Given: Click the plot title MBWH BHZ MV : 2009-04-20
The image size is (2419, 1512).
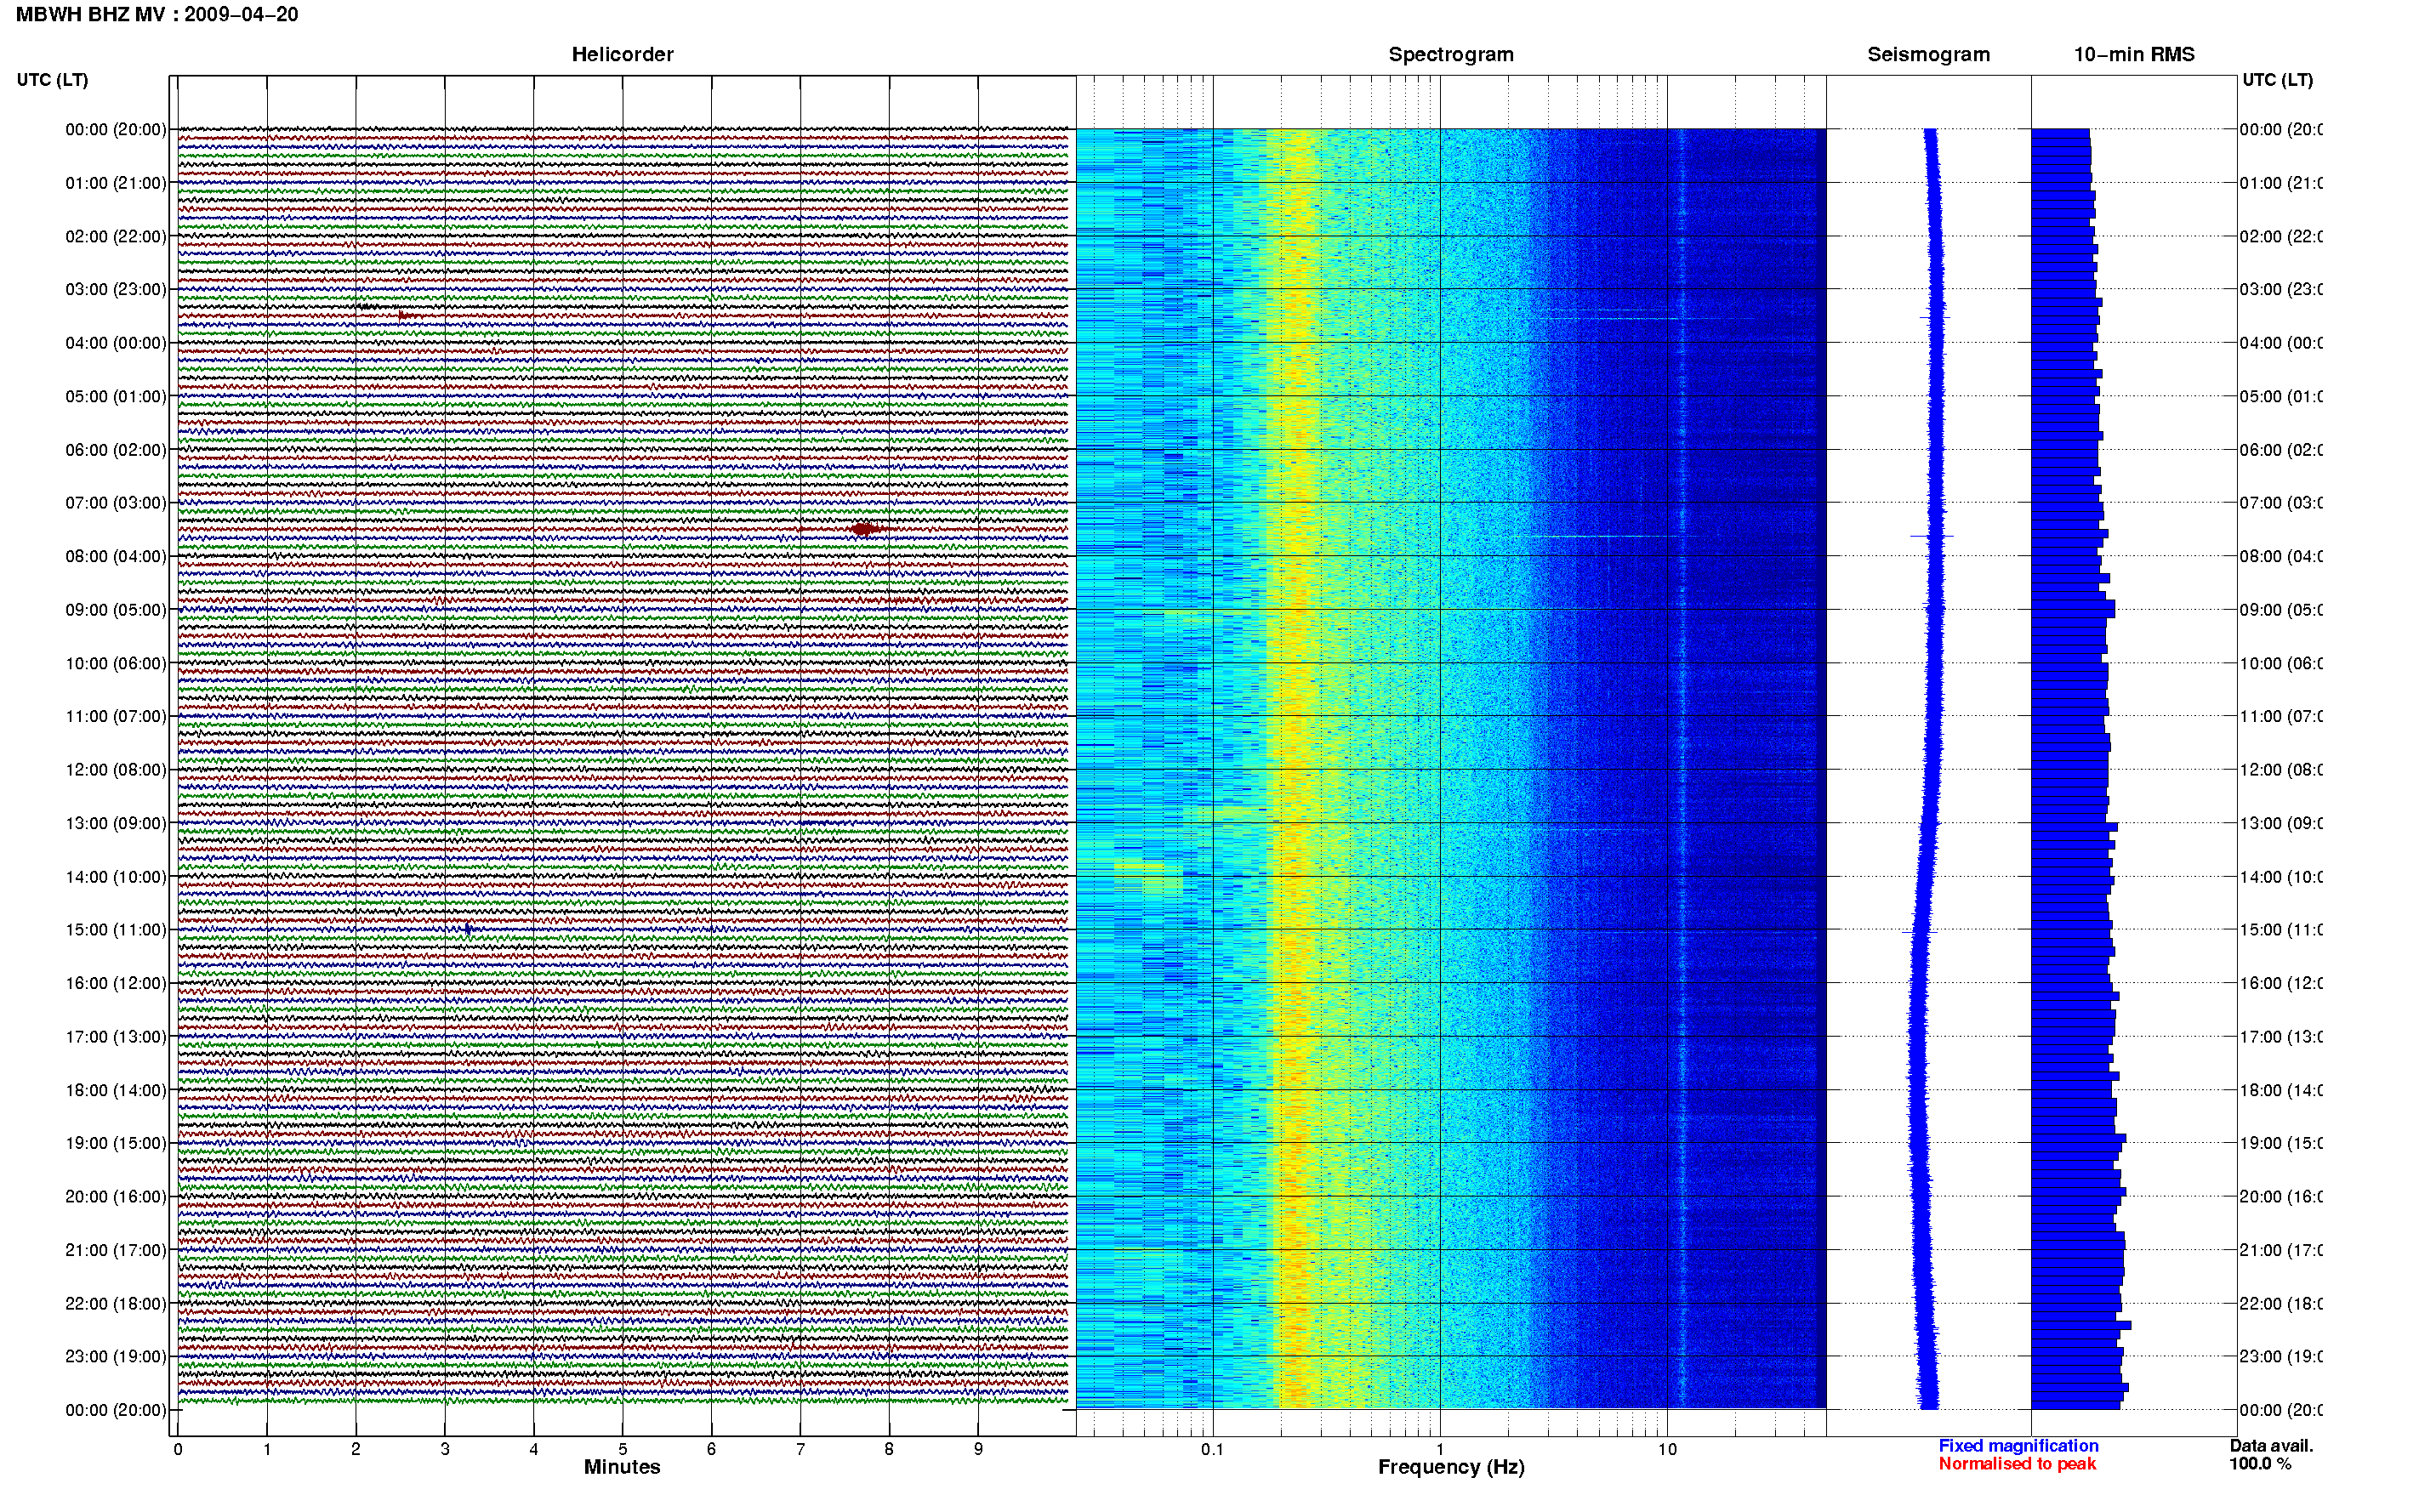Looking at the screenshot, I should [x=157, y=14].
